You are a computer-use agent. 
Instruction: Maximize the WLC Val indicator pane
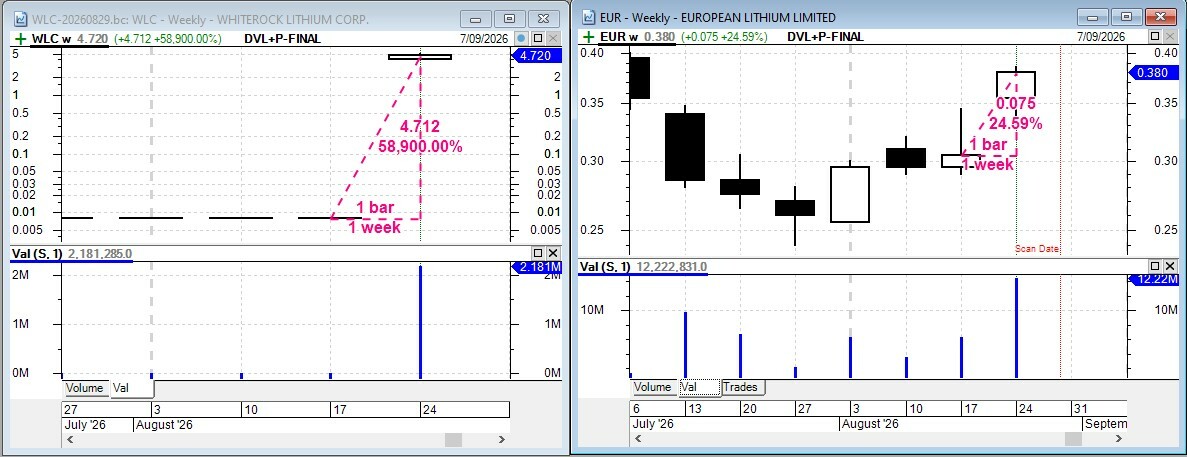tap(537, 253)
